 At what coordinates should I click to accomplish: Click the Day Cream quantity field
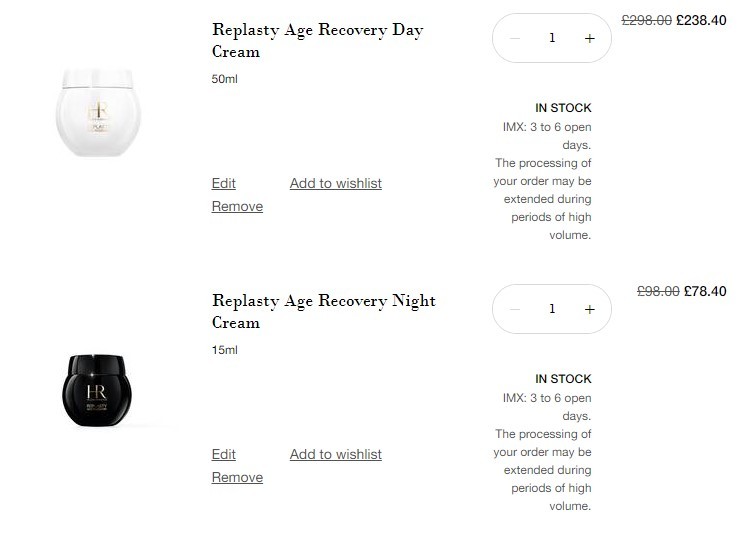click(x=552, y=38)
